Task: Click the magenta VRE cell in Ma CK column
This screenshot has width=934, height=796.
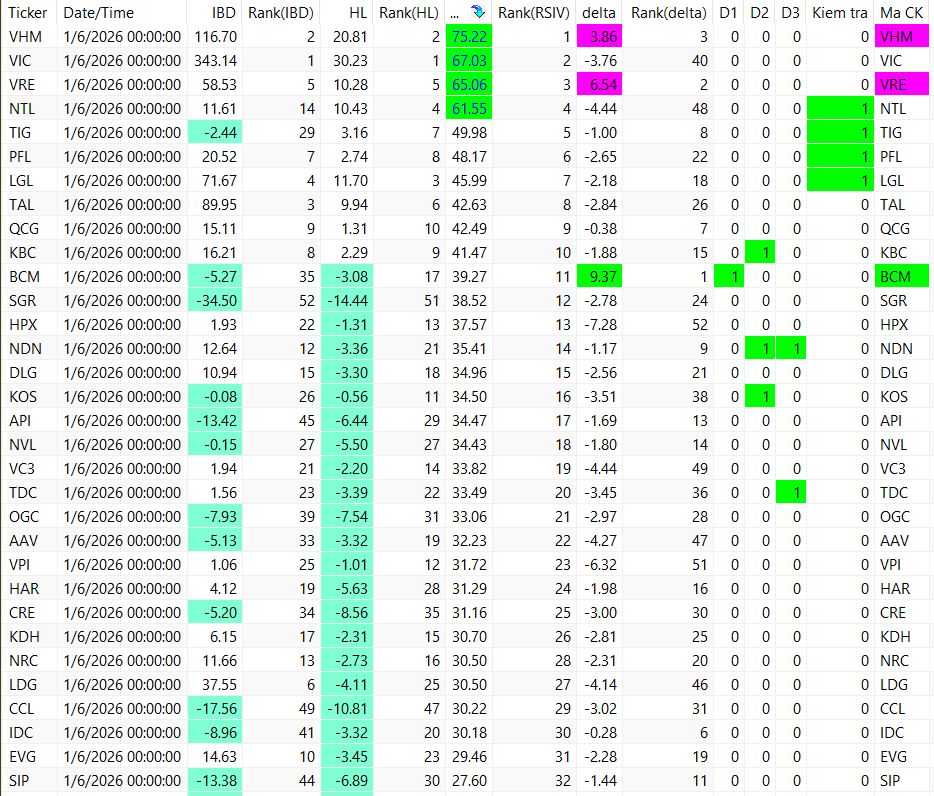Action: pyautogui.click(x=902, y=85)
